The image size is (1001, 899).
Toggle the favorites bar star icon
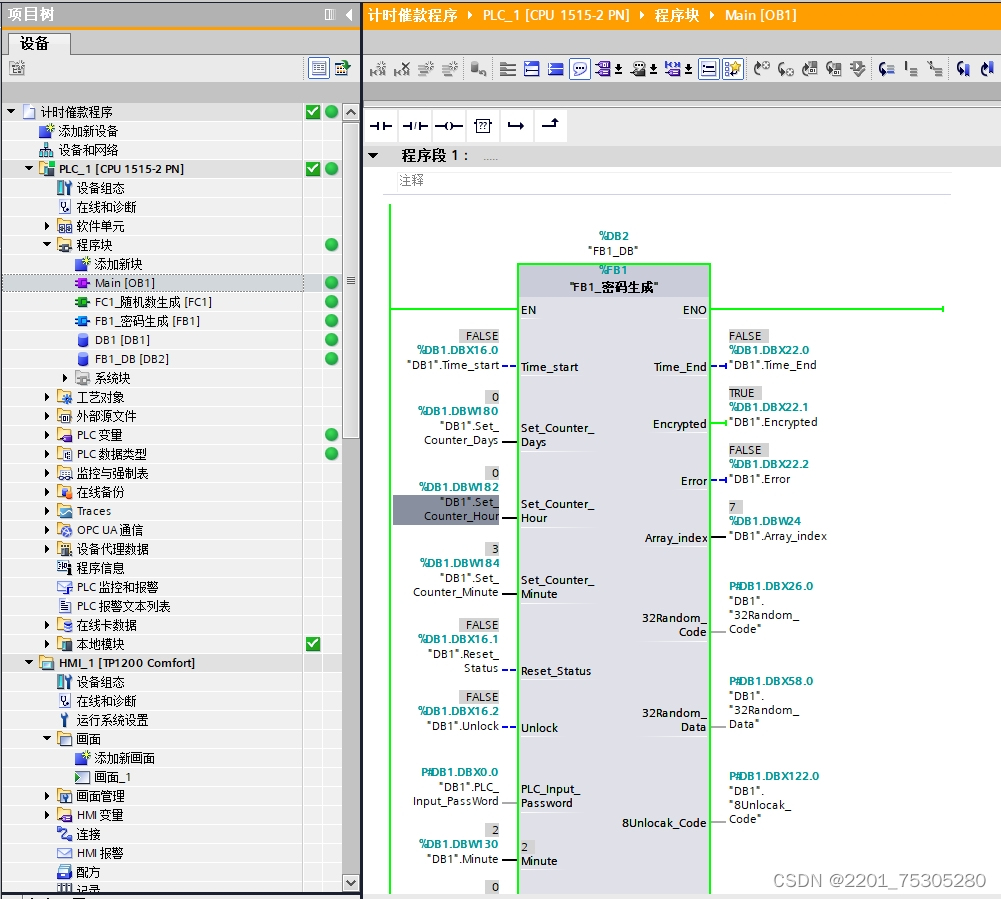[733, 69]
